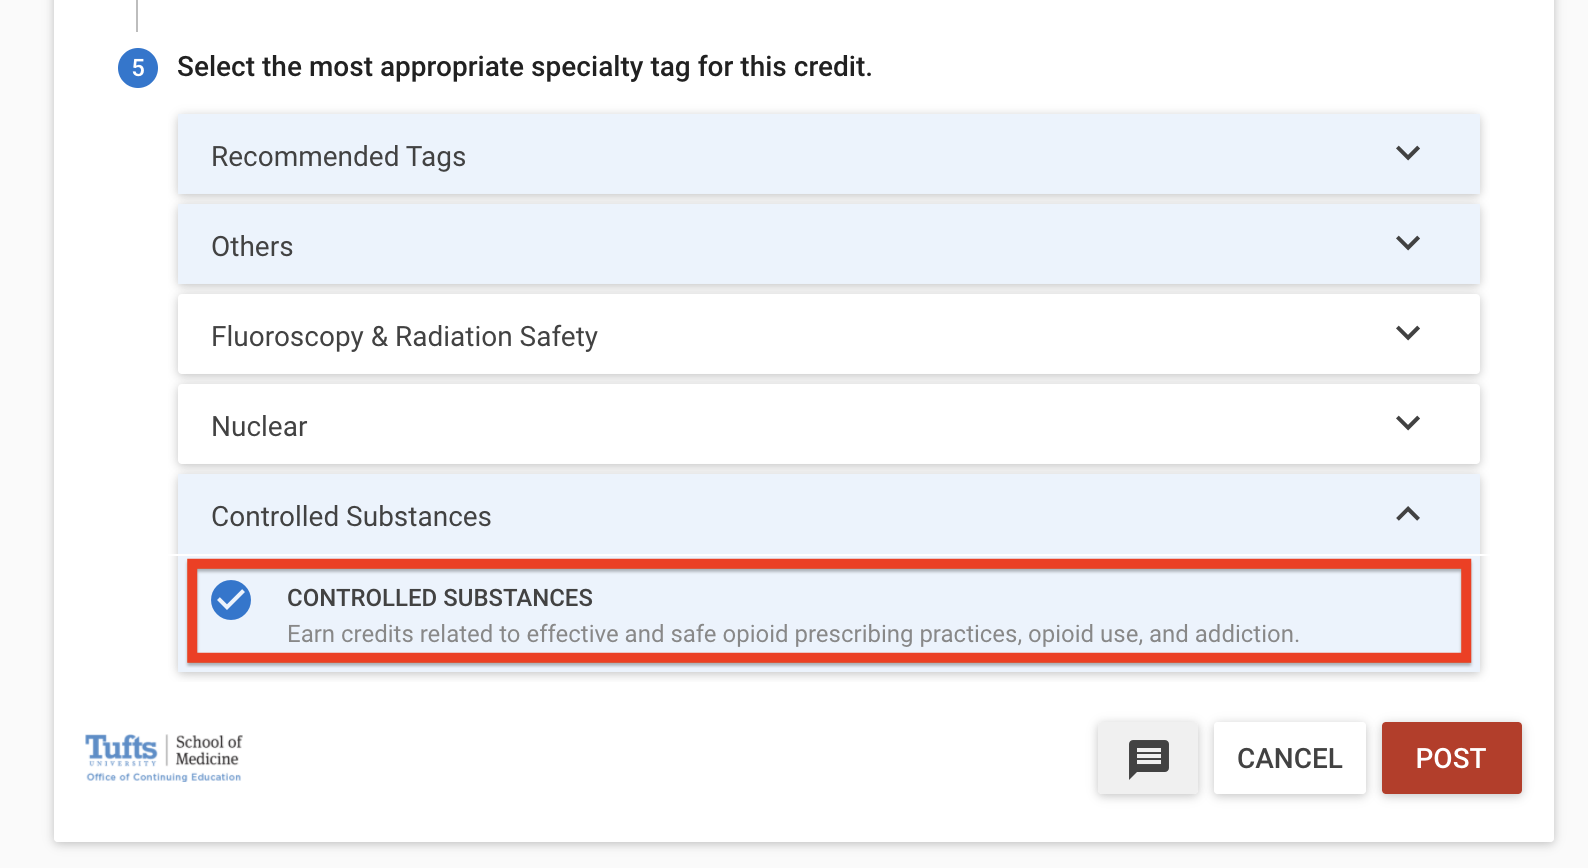Click the Controlled Substances panel header
The height and width of the screenshot is (868, 1588).
coord(829,514)
